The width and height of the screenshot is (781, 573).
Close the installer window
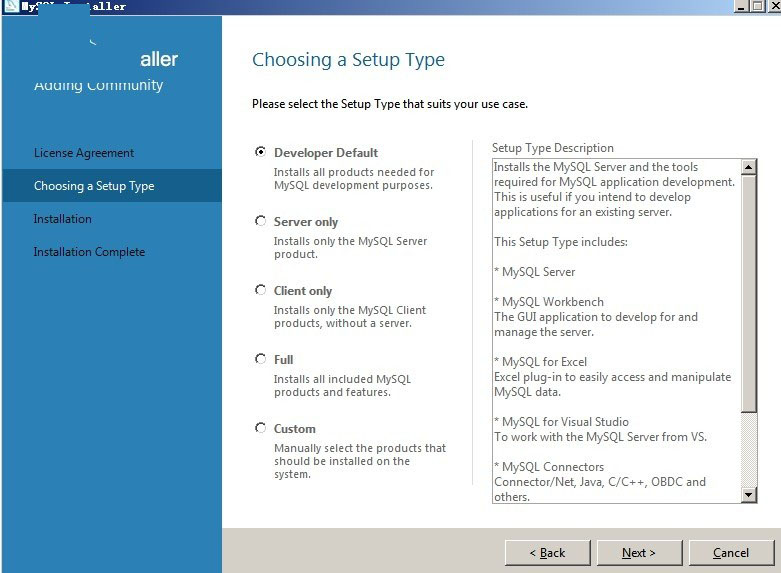tap(774, 6)
